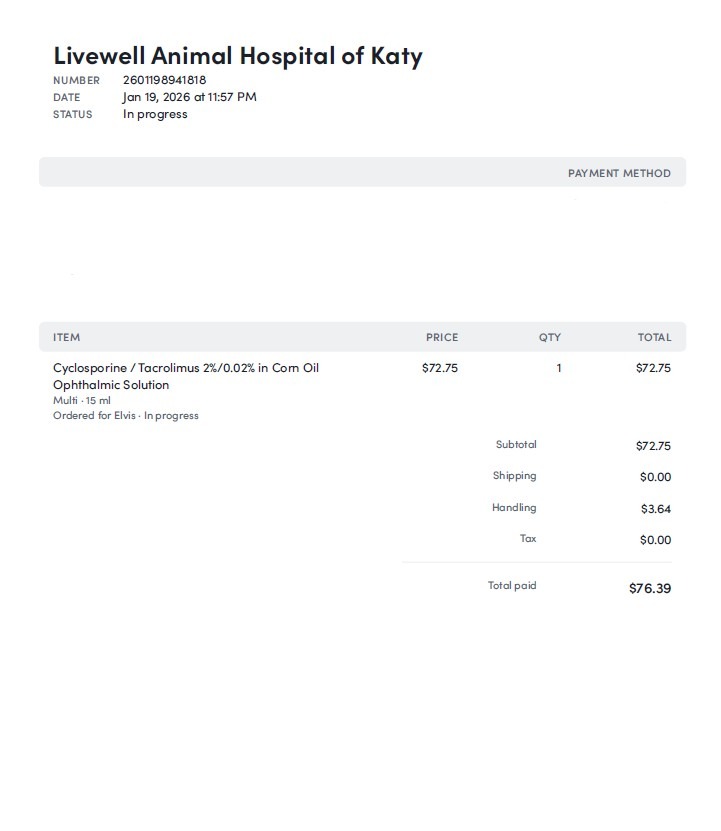
Task: Click the PAYMENT METHOD header
Action: [x=619, y=173]
